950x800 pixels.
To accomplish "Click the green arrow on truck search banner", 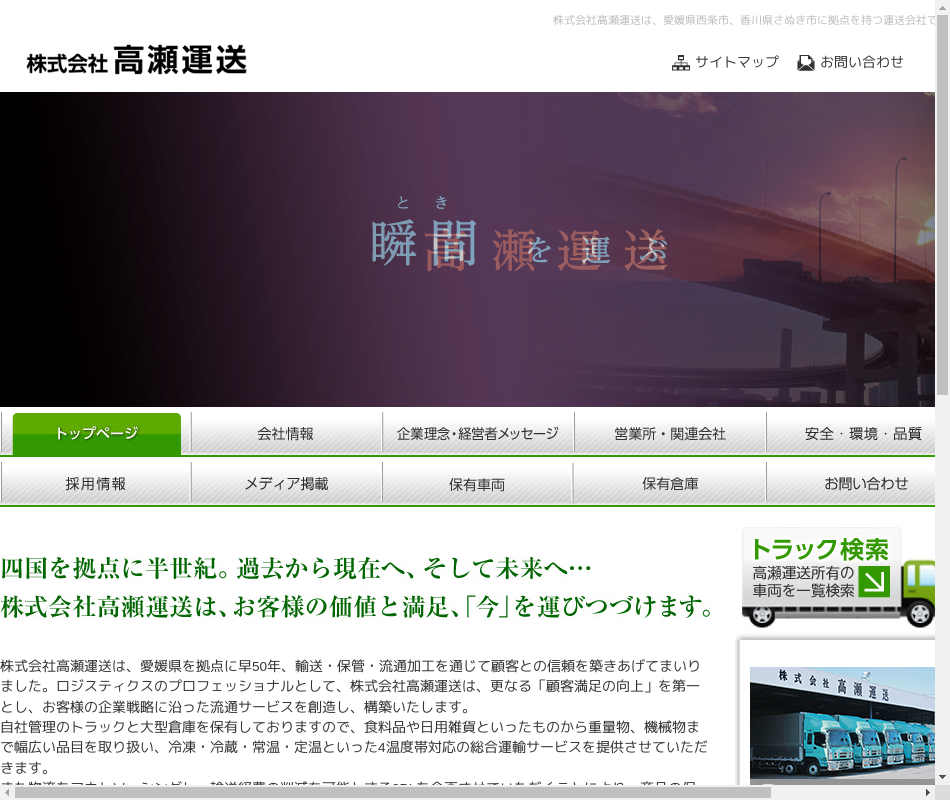I will 873,582.
